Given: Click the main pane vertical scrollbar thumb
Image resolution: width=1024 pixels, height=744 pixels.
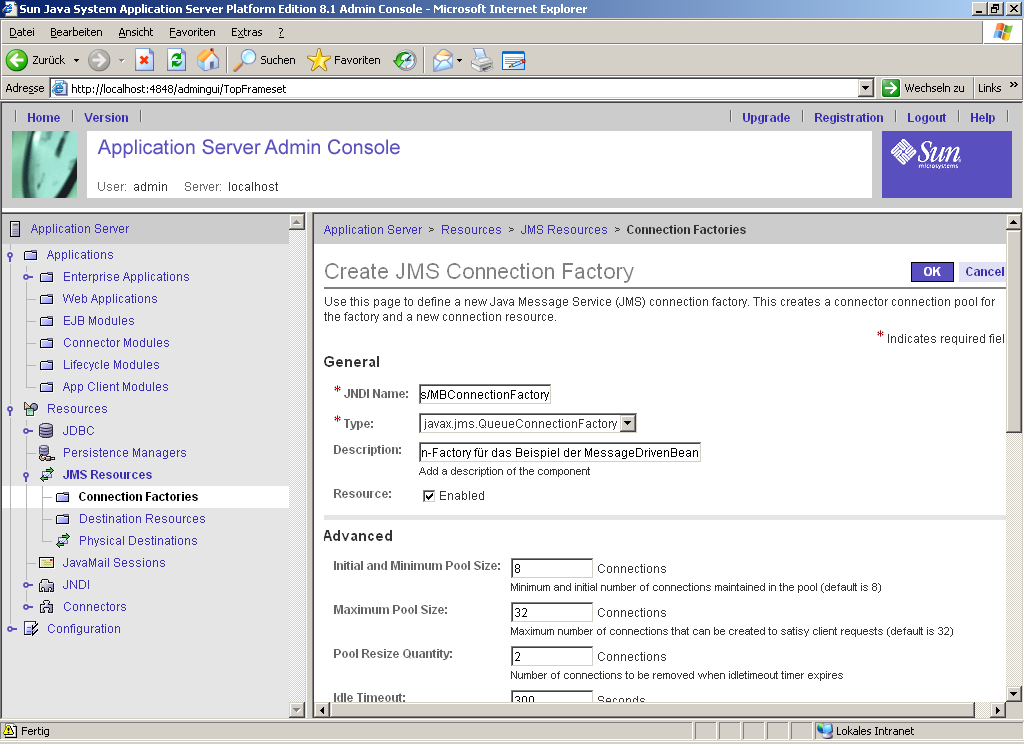Looking at the screenshot, I should [1013, 330].
